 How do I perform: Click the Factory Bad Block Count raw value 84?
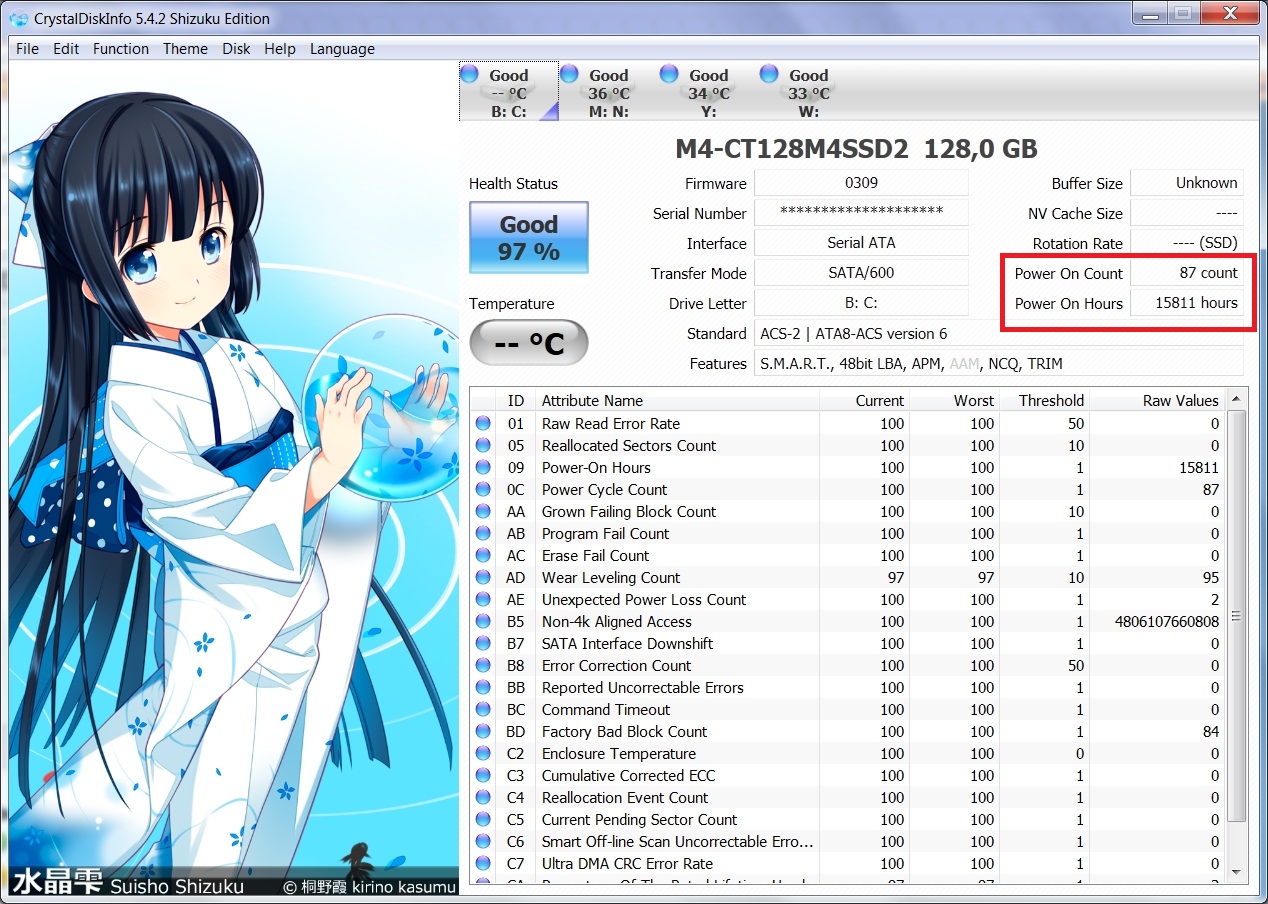(x=1211, y=731)
